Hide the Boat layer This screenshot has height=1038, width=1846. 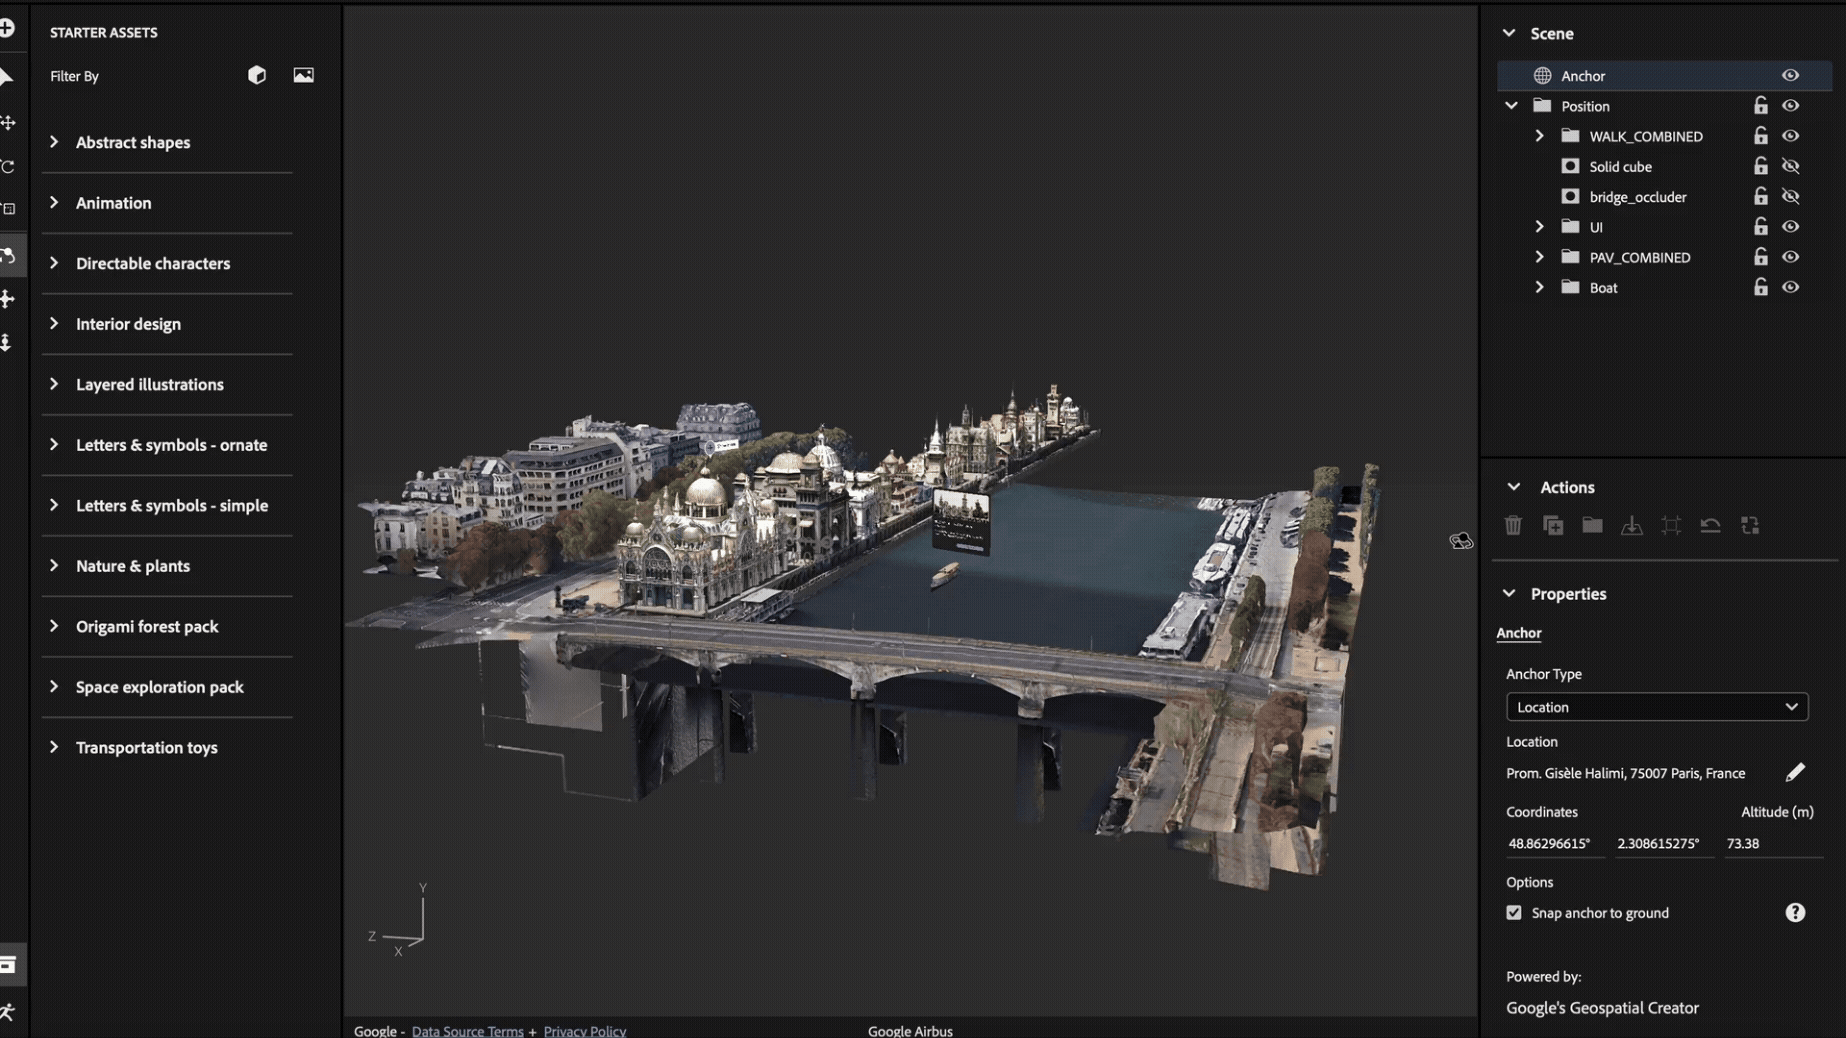coord(1790,287)
